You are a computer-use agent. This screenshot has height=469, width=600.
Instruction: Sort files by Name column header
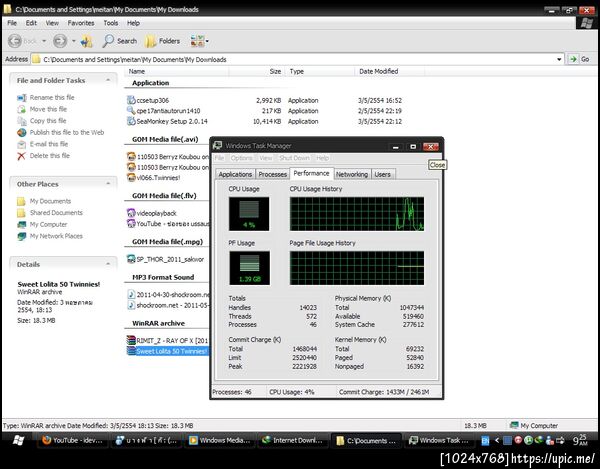coord(177,71)
